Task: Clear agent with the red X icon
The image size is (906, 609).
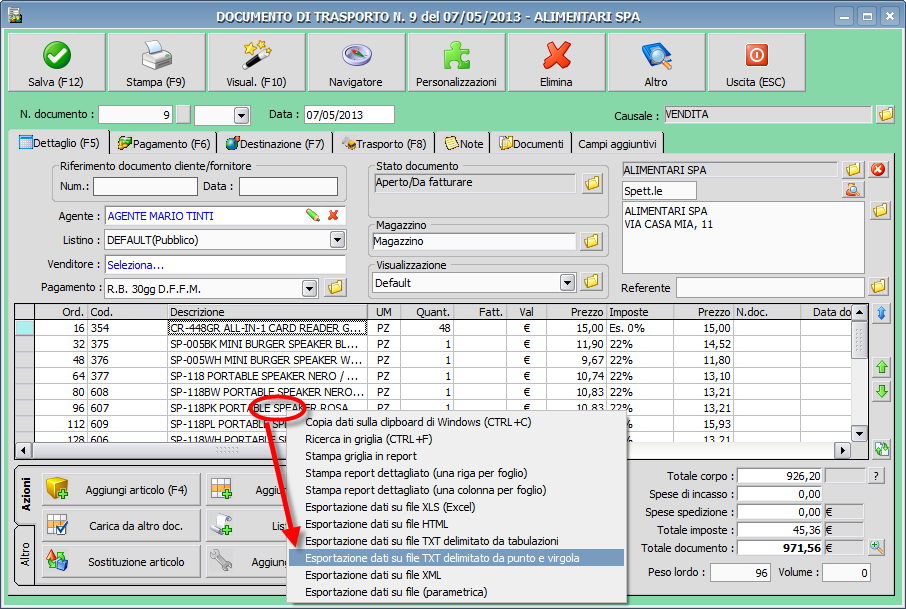Action: pos(333,215)
